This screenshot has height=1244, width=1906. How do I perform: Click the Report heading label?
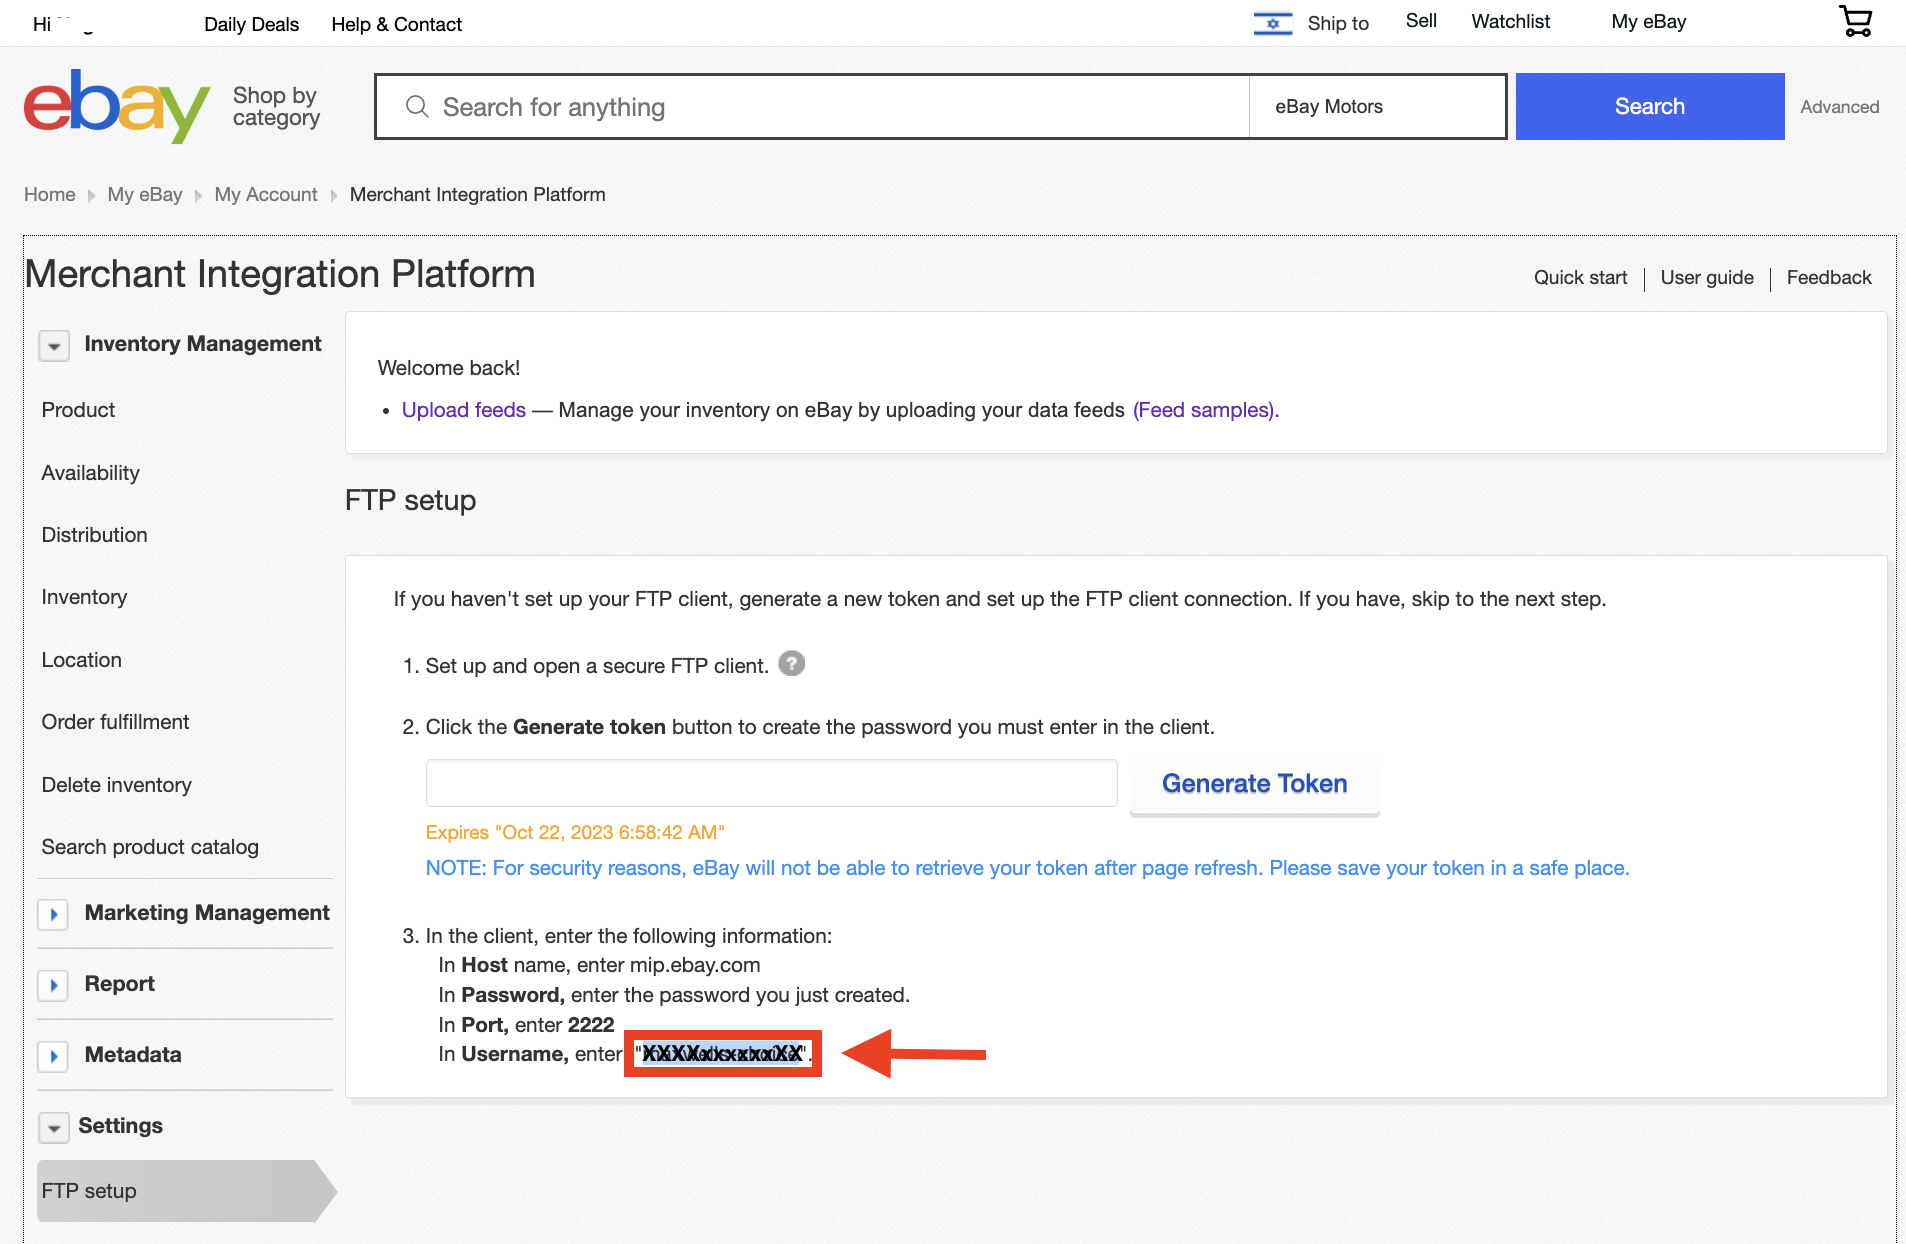pos(119,984)
